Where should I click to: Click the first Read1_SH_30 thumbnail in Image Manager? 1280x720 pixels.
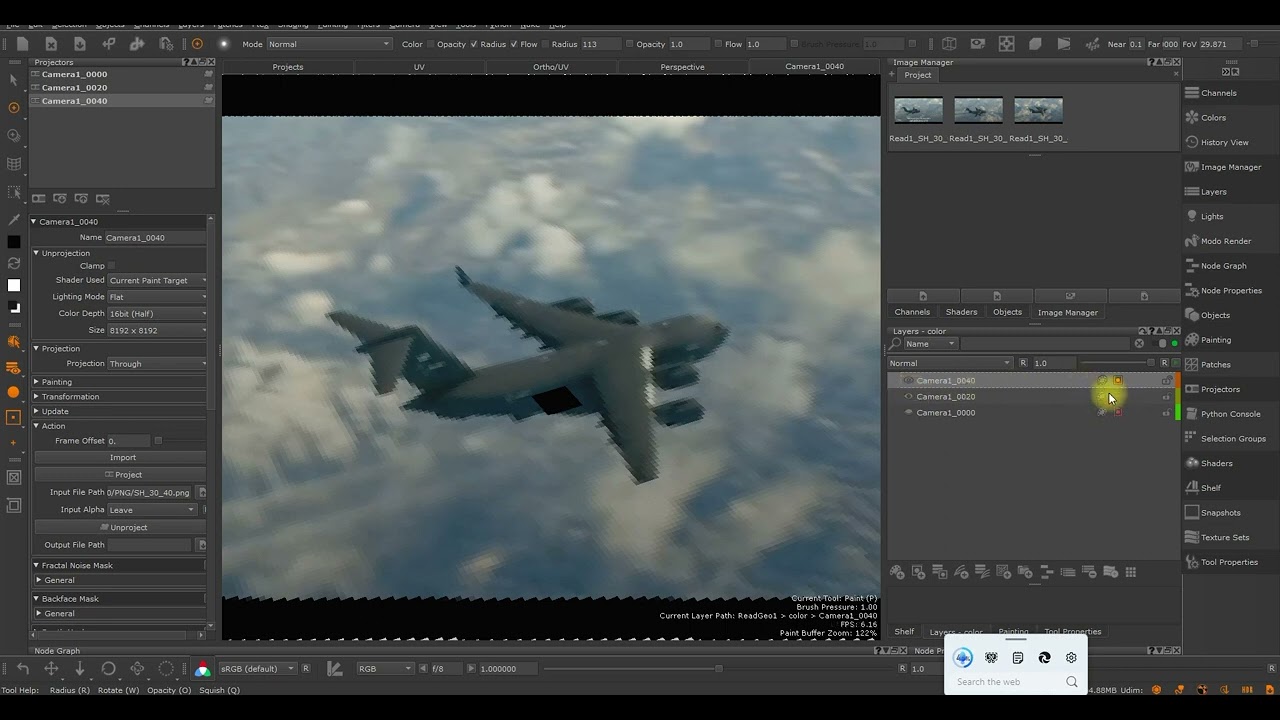pos(918,110)
